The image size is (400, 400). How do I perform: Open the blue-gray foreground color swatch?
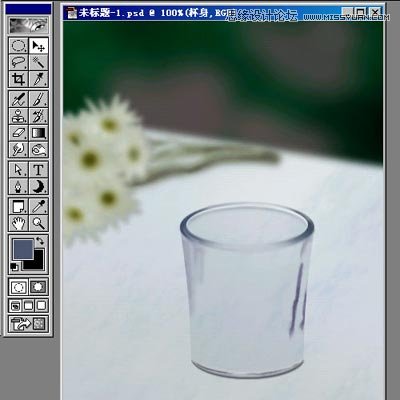[23, 249]
